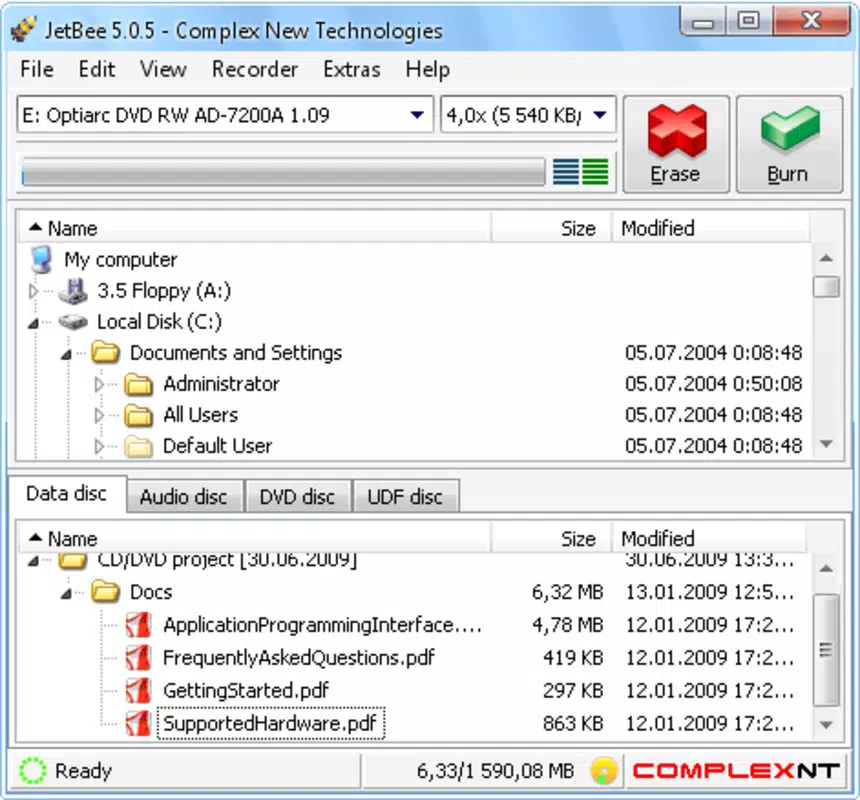Click the JetBee bee icon in title bar

tap(24, 29)
